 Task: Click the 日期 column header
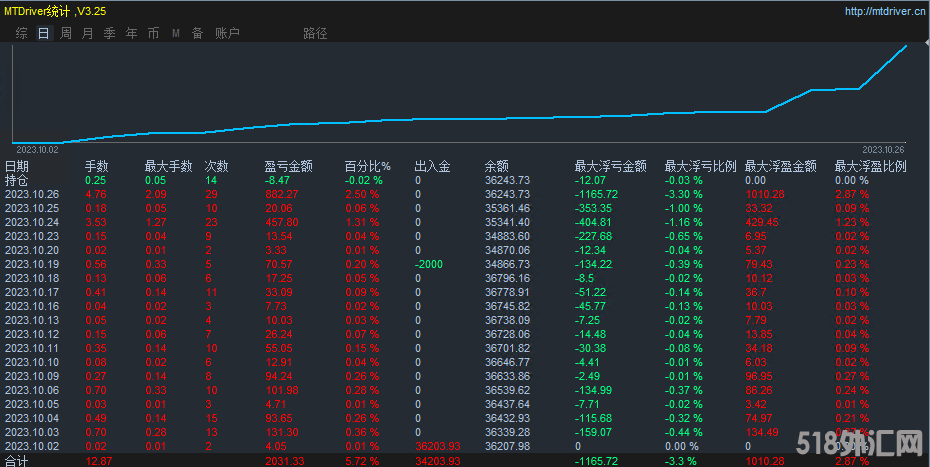(x=17, y=166)
